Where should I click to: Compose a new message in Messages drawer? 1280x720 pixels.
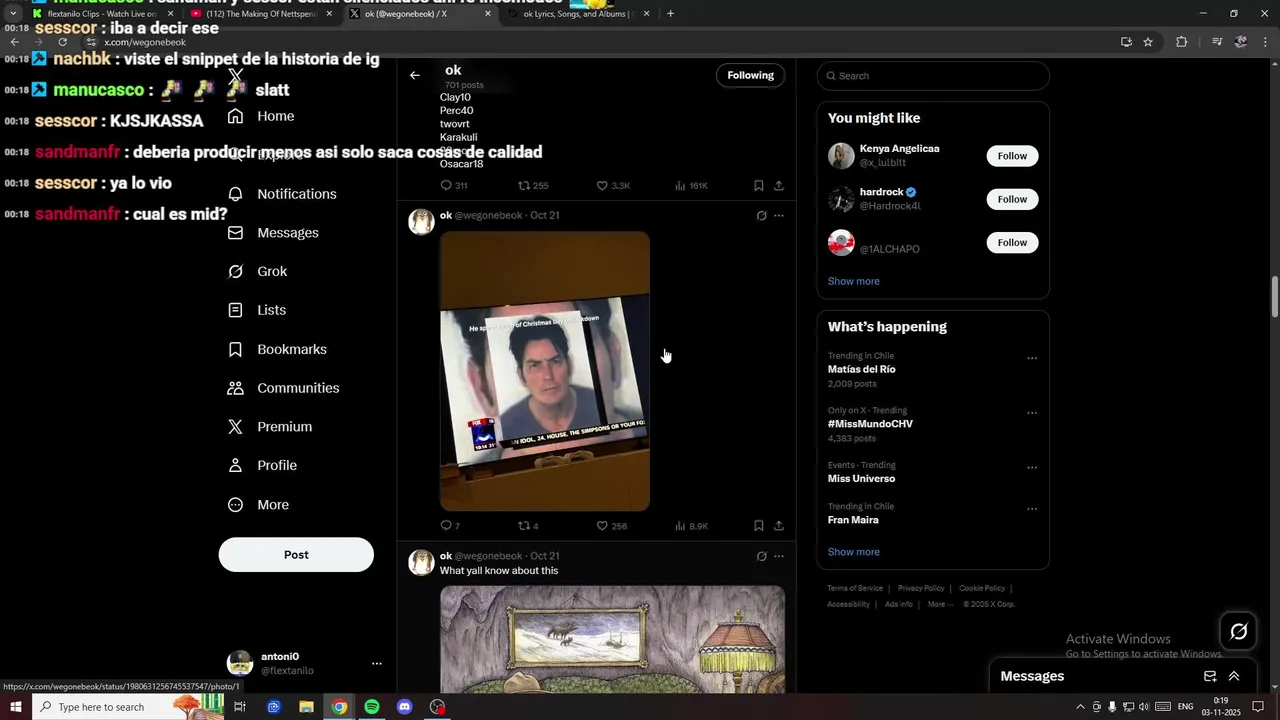(x=1210, y=676)
